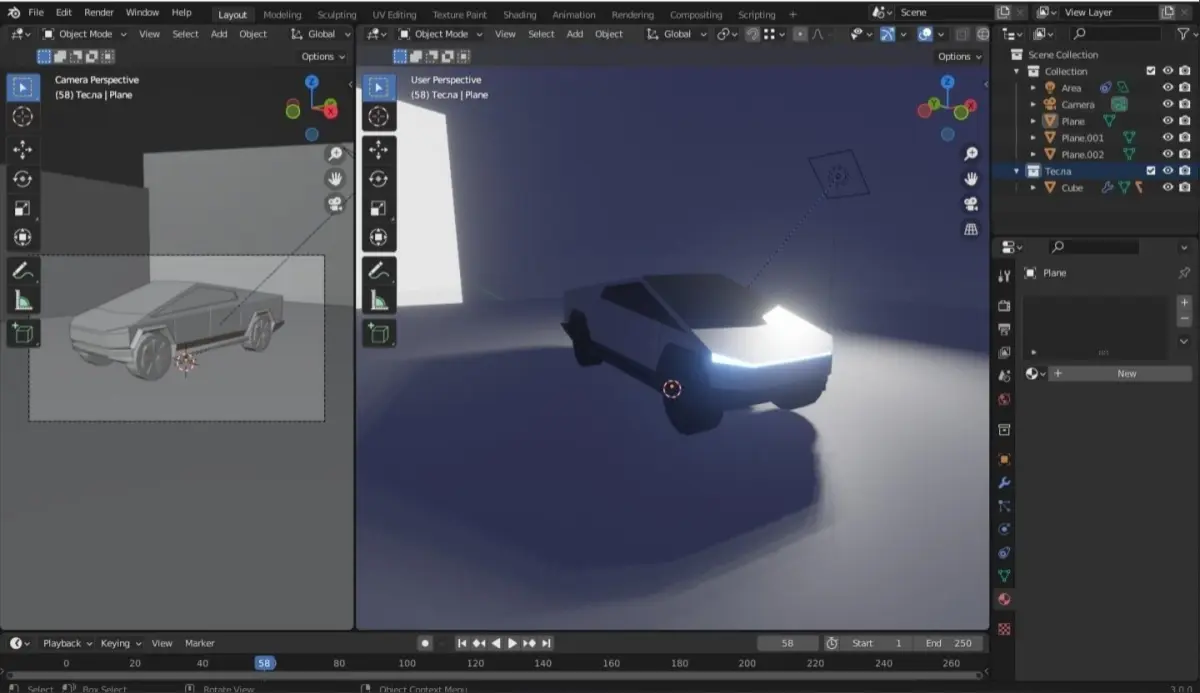Toggle Cube visibility eye icon
The height and width of the screenshot is (693, 1200).
point(1167,187)
